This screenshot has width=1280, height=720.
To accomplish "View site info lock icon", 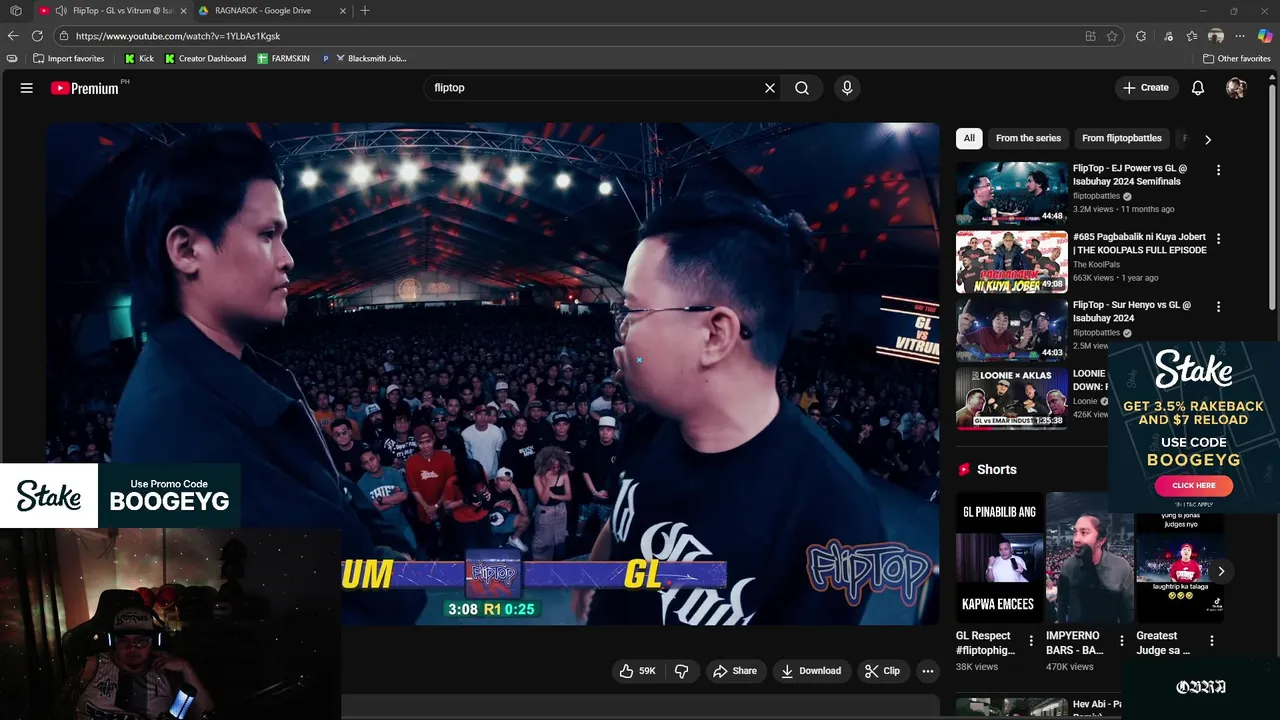I will pos(64,36).
